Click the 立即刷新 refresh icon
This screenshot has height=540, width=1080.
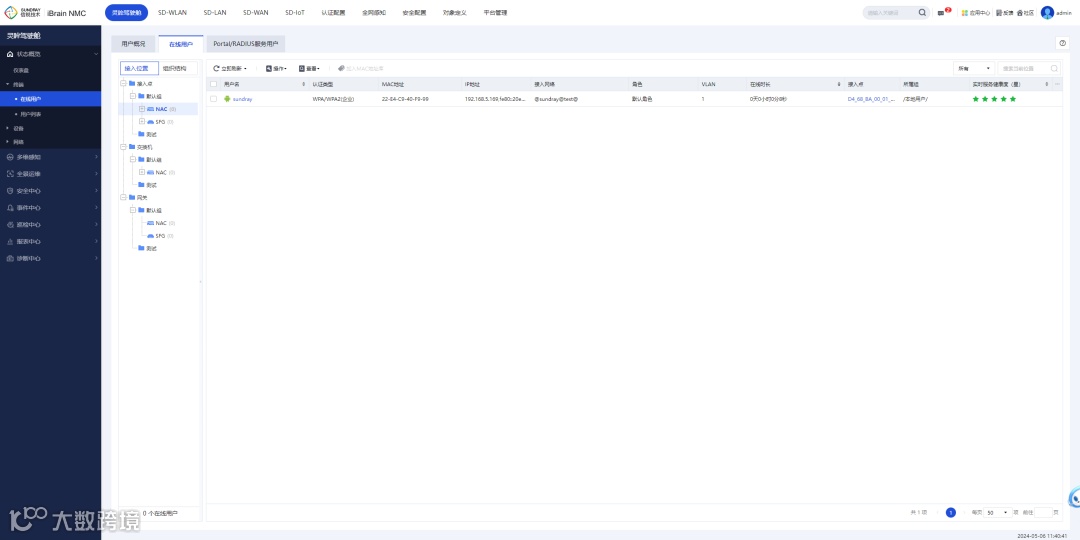216,68
